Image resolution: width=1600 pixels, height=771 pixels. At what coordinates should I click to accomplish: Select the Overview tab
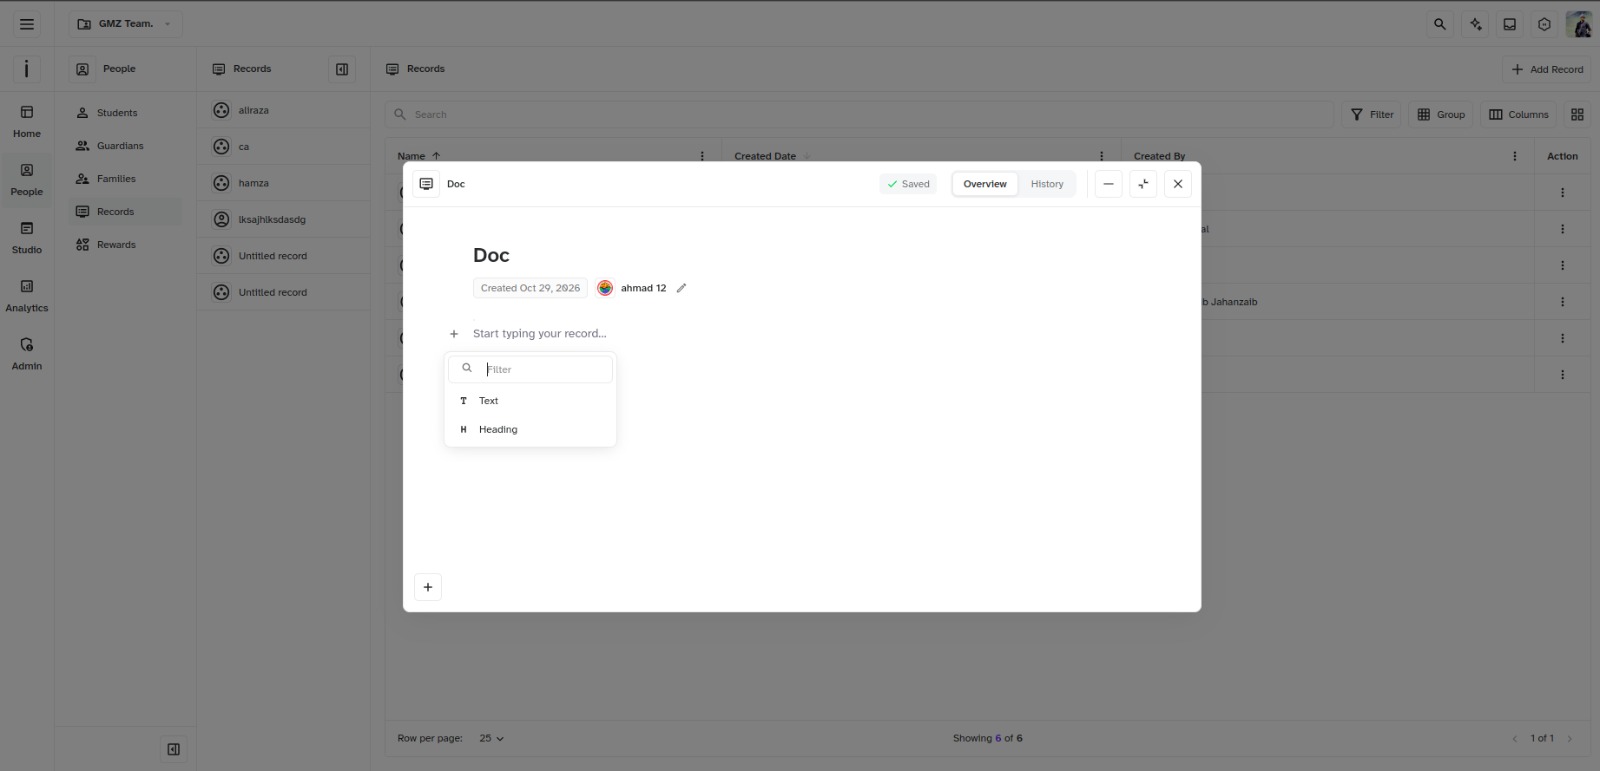(985, 184)
